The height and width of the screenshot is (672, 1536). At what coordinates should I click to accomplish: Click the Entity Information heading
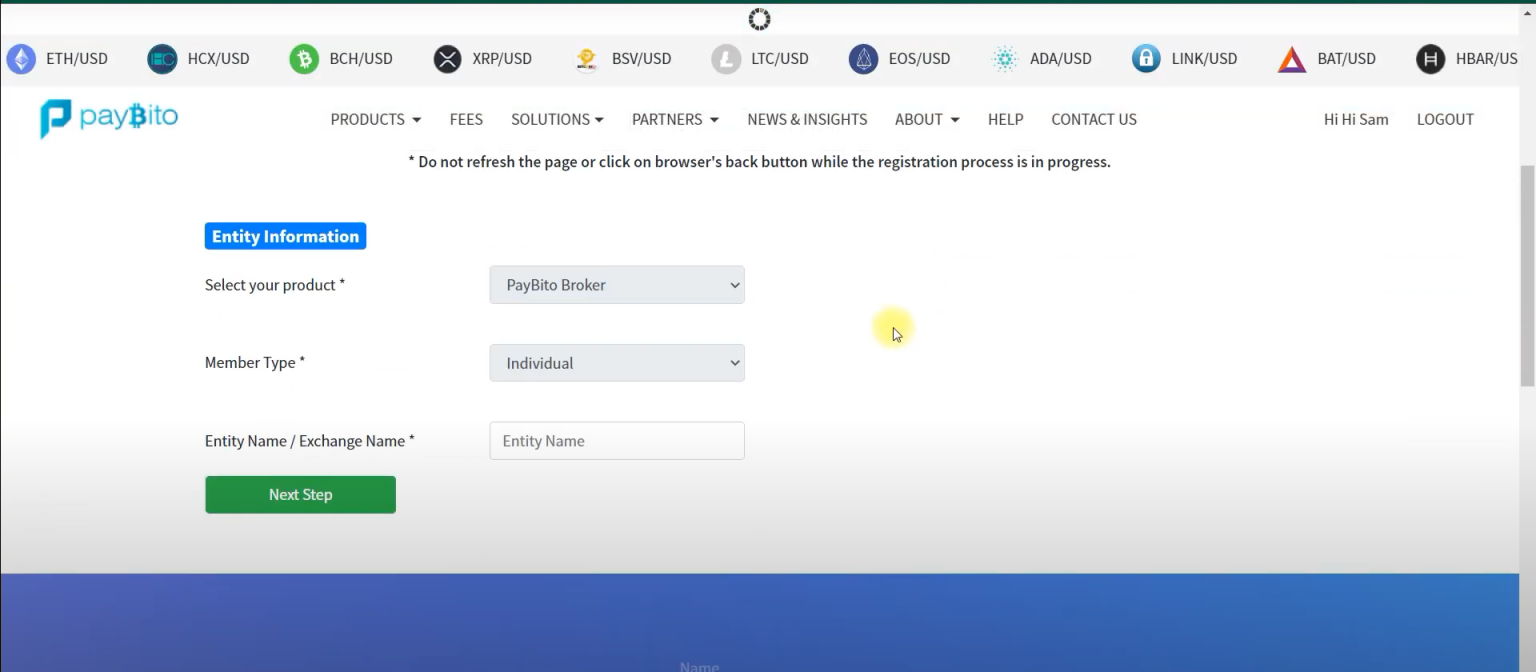pos(285,236)
